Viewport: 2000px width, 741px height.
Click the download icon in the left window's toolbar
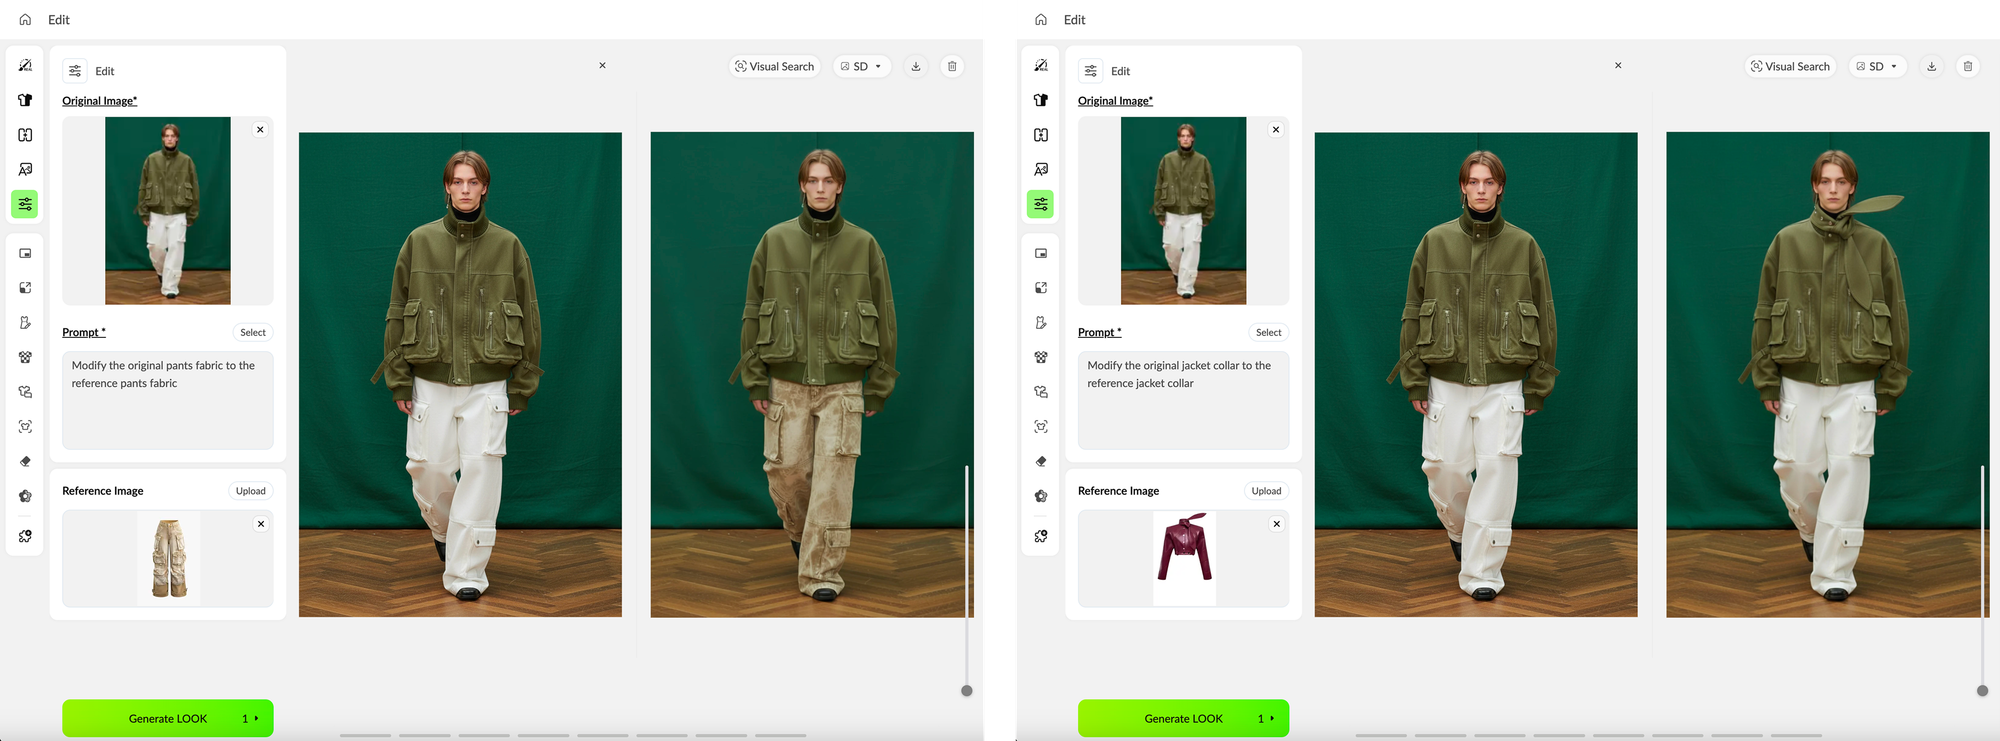(x=916, y=67)
